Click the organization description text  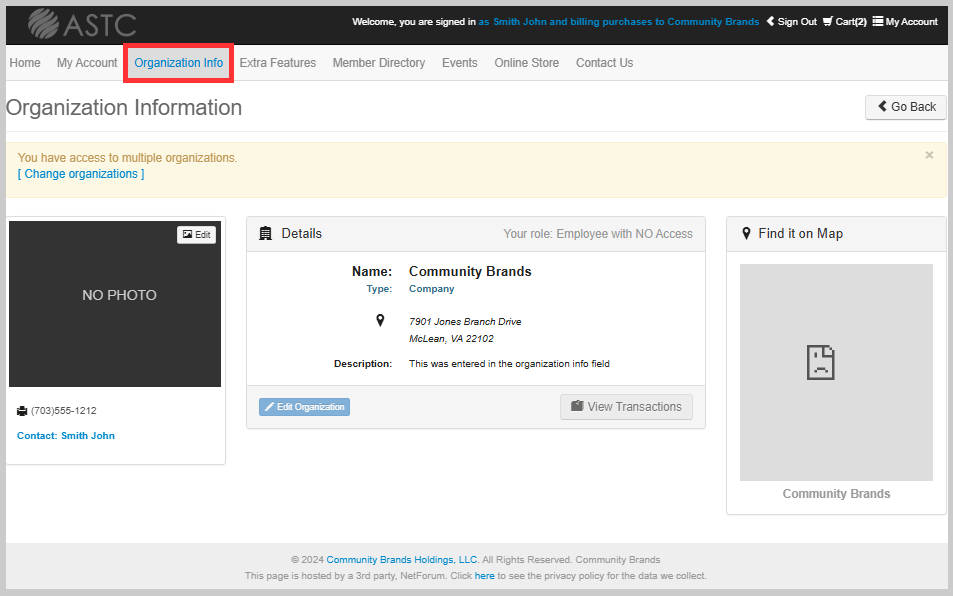point(509,363)
